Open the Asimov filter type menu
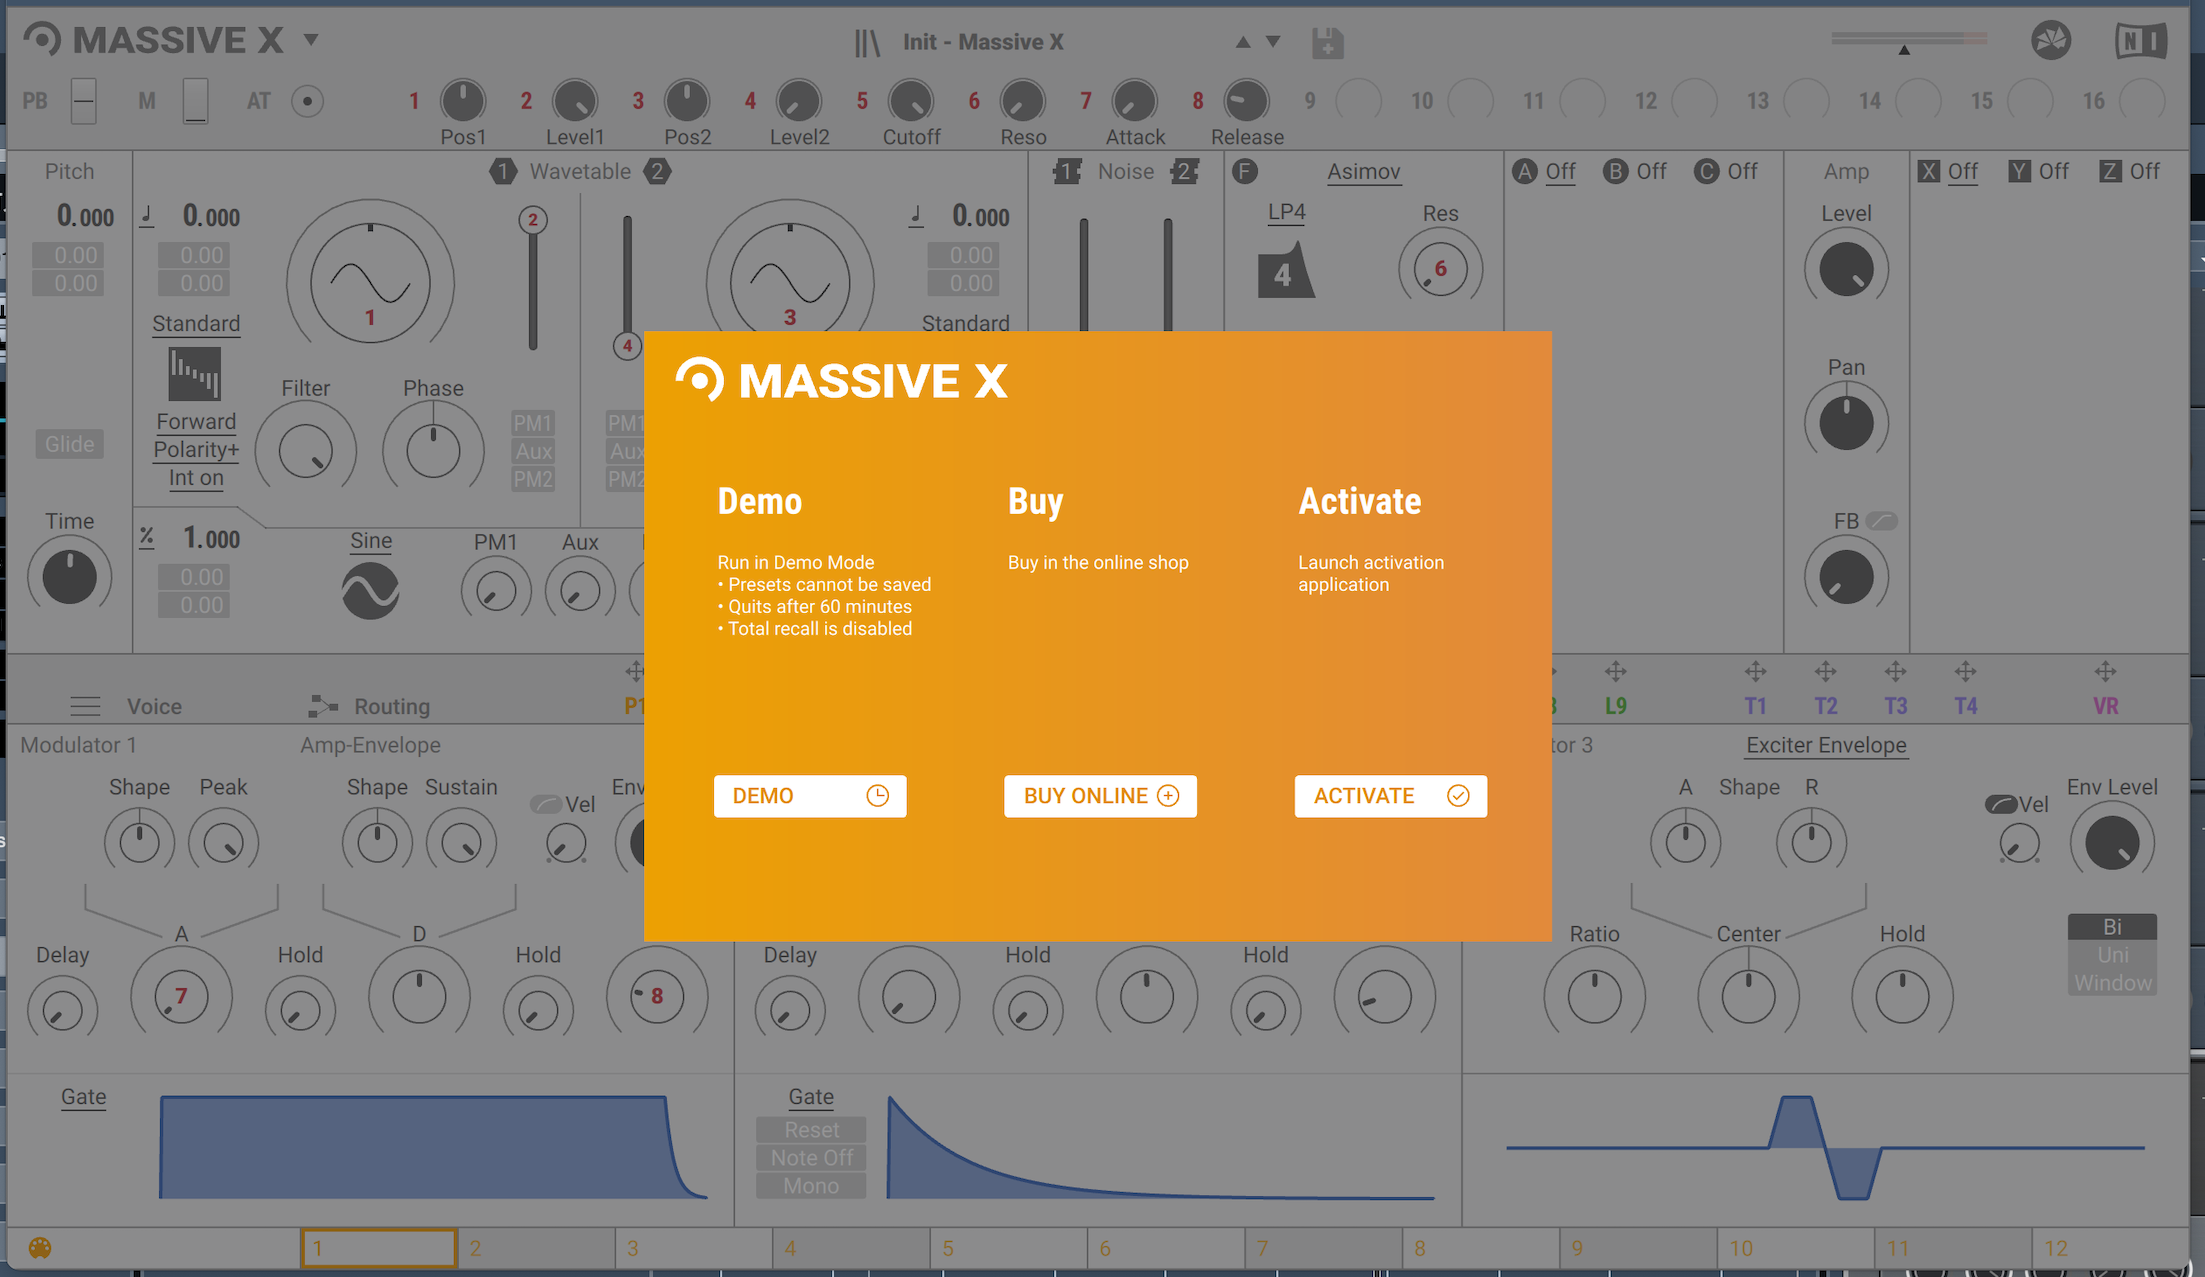Viewport: 2205px width, 1277px height. click(x=1363, y=172)
